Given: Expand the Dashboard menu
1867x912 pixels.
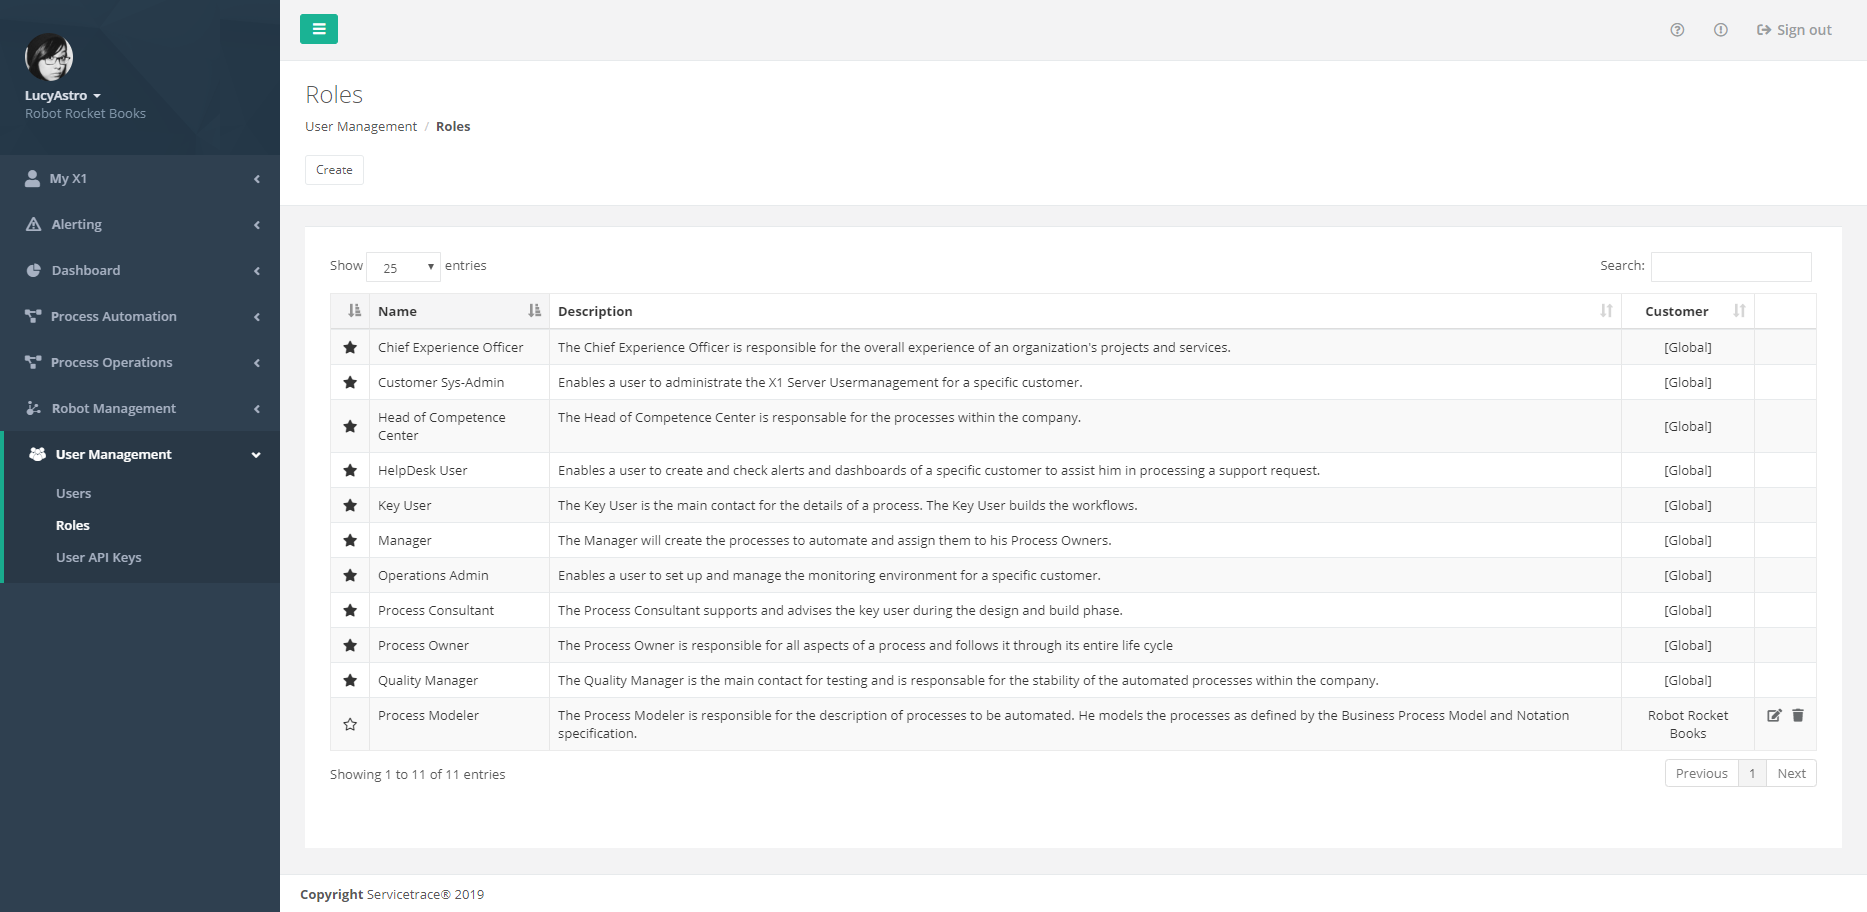Looking at the screenshot, I should click(x=140, y=270).
